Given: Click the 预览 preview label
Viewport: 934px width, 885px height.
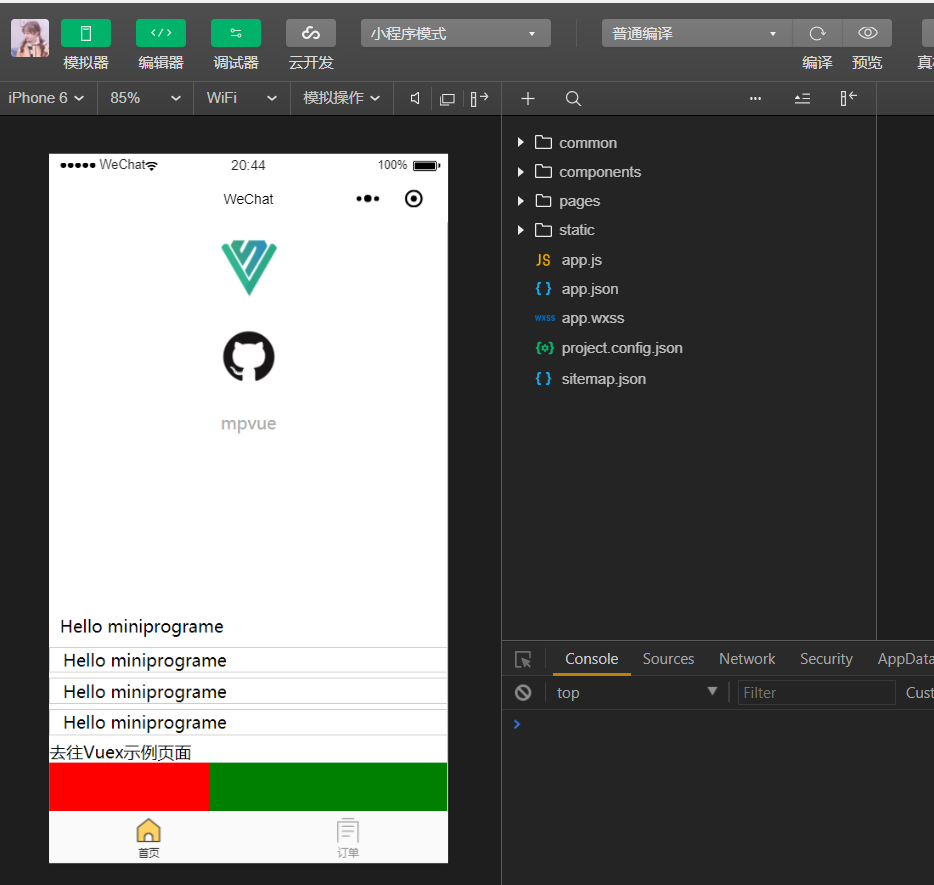Looking at the screenshot, I should (867, 63).
